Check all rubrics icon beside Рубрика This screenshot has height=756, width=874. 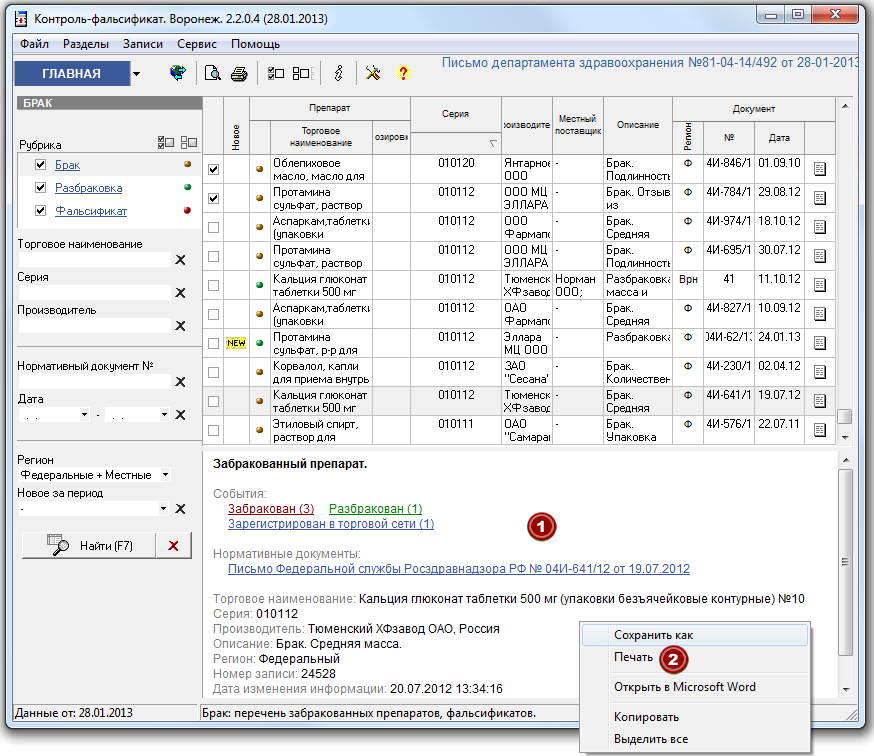(x=166, y=143)
